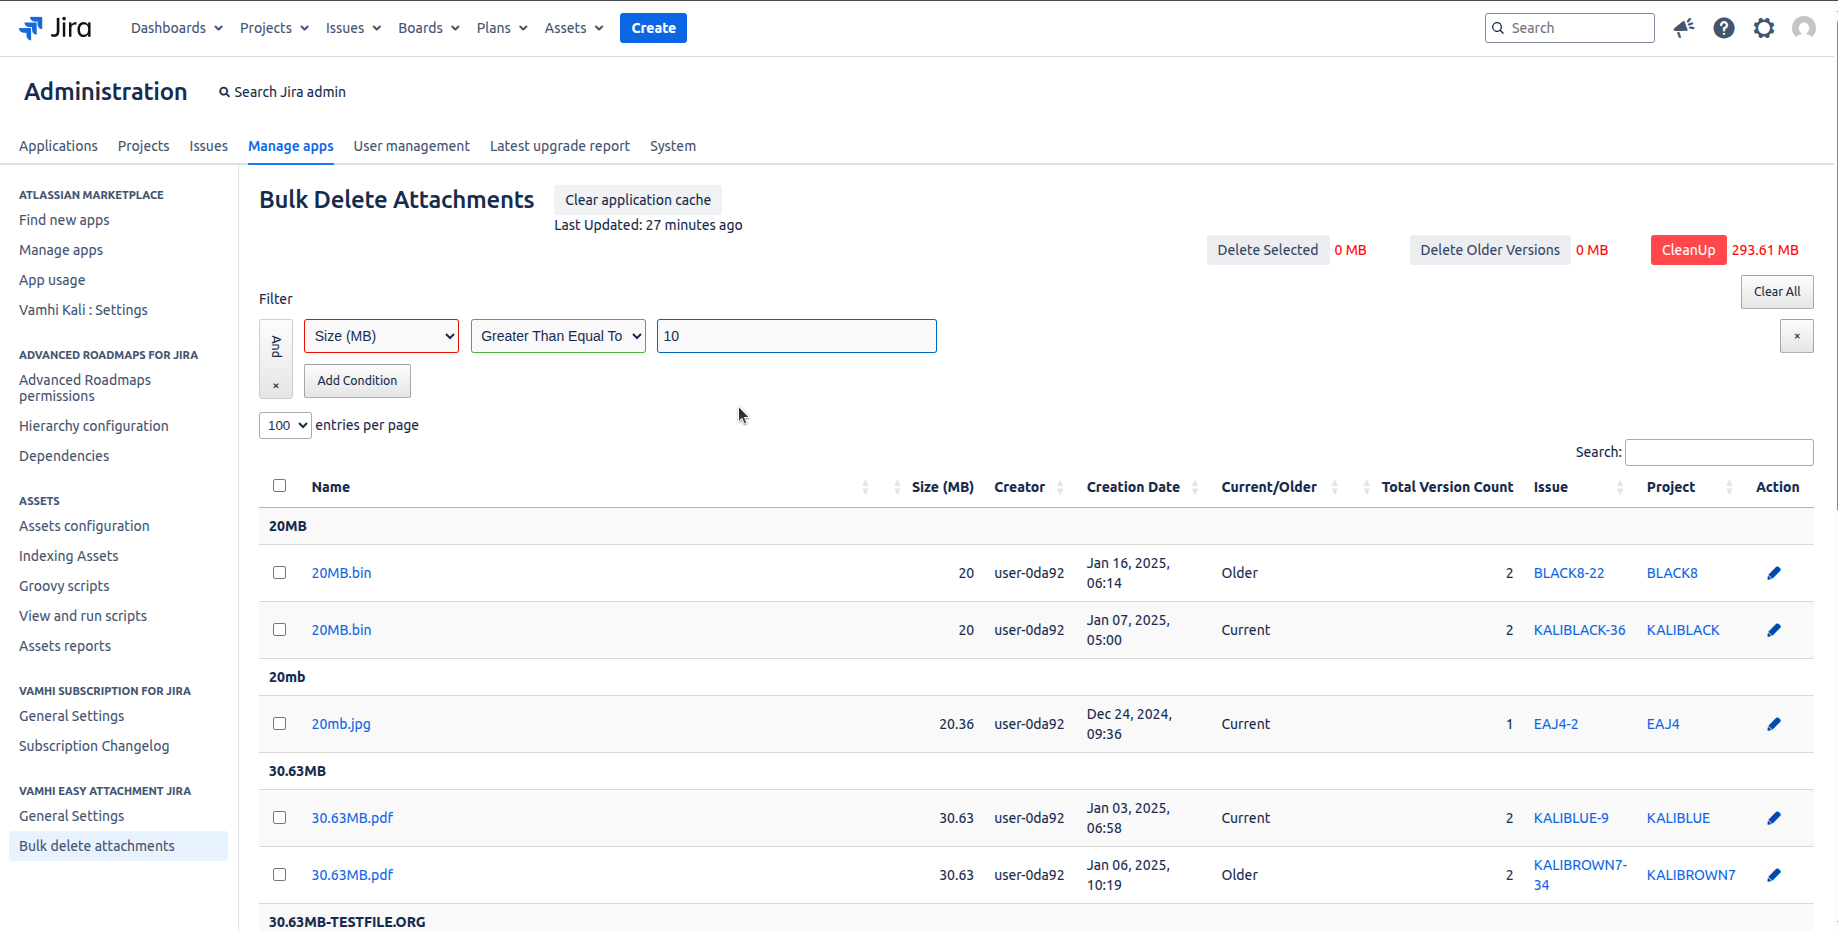Click the table Search input field
1838x931 pixels.
pos(1718,452)
